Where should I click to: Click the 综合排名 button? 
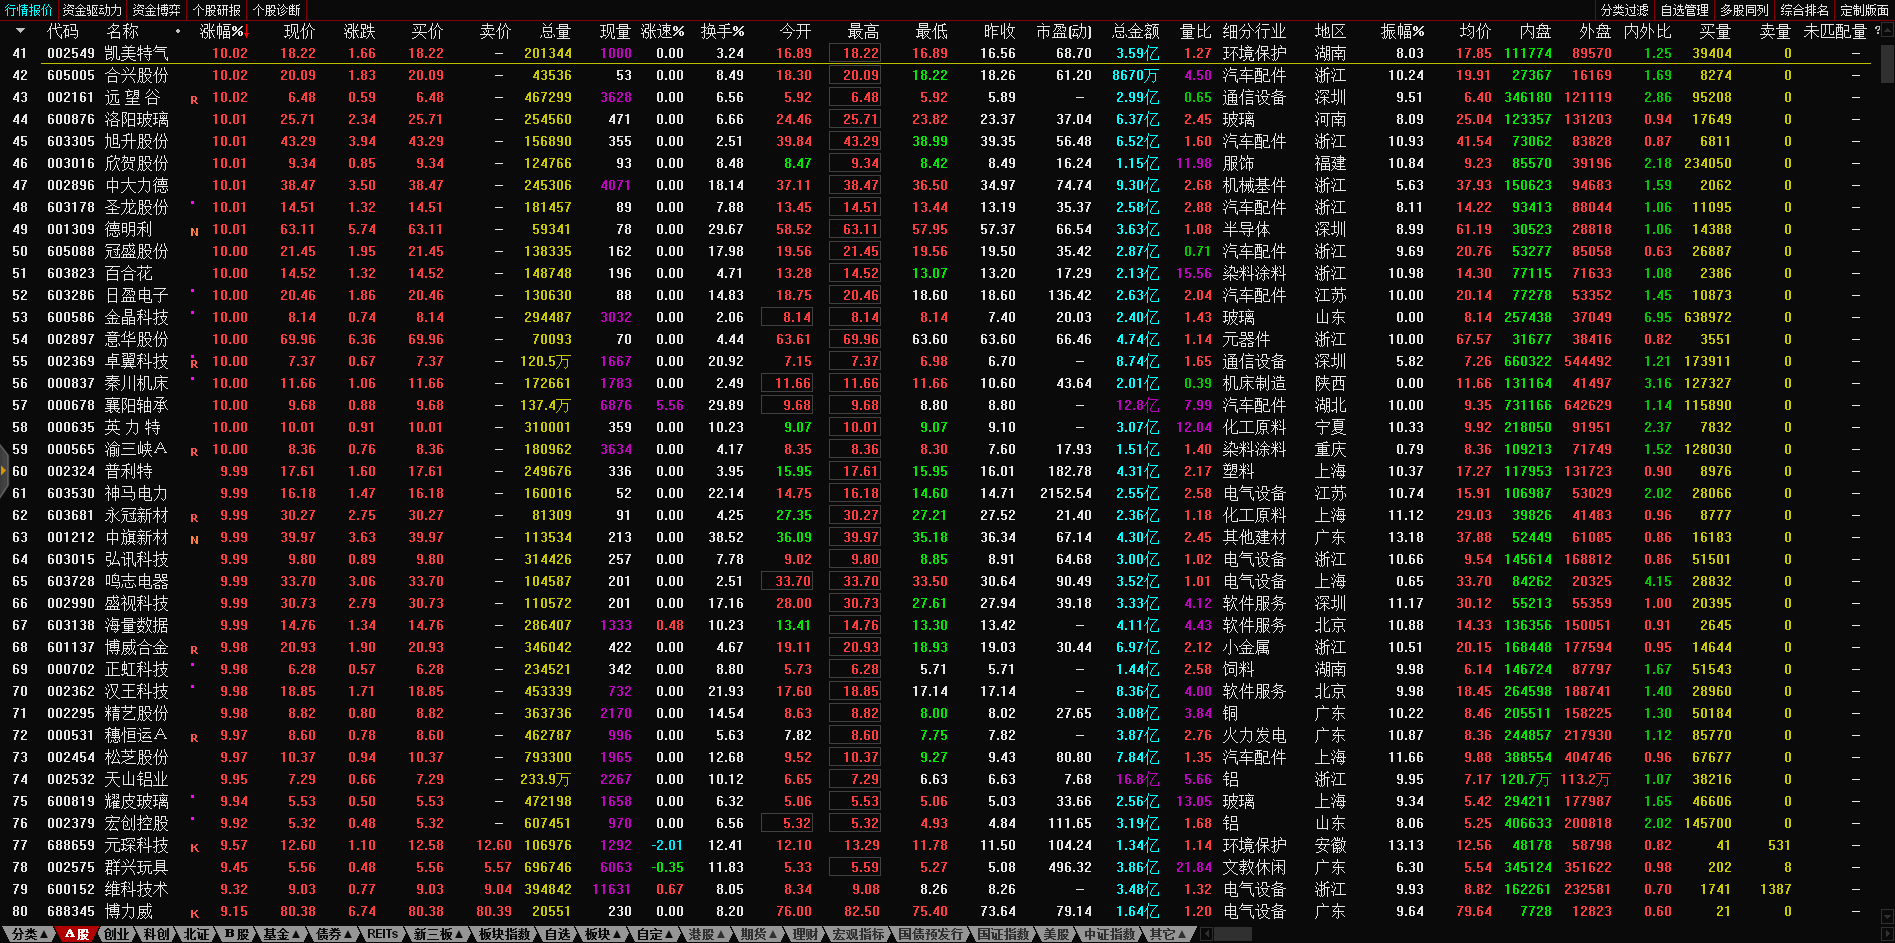[x=1804, y=10]
